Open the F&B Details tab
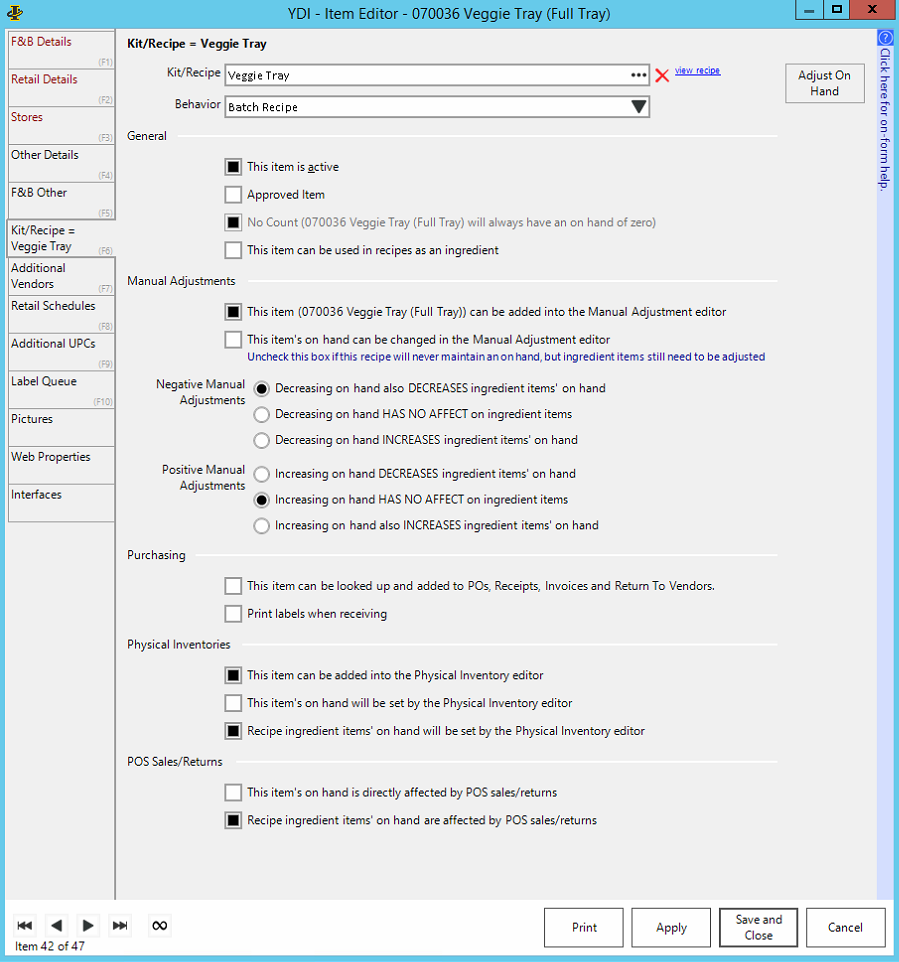This screenshot has height=962, width=899. [x=61, y=50]
